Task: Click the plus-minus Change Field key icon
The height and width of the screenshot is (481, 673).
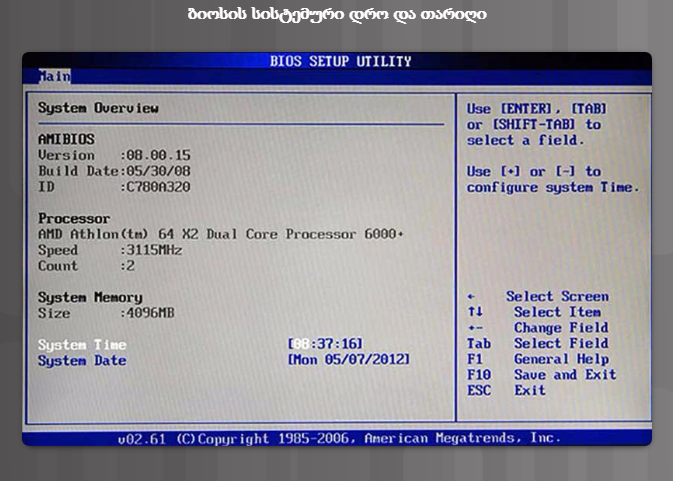Action: click(x=475, y=328)
